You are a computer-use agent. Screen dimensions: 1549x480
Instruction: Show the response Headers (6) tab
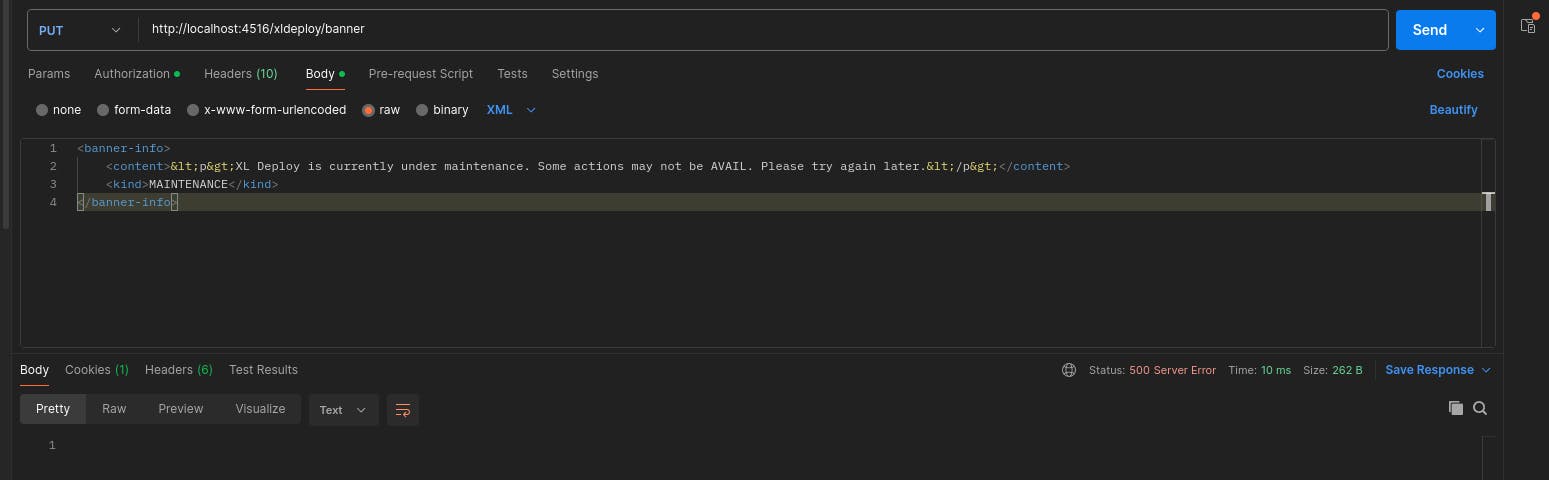pyautogui.click(x=179, y=370)
